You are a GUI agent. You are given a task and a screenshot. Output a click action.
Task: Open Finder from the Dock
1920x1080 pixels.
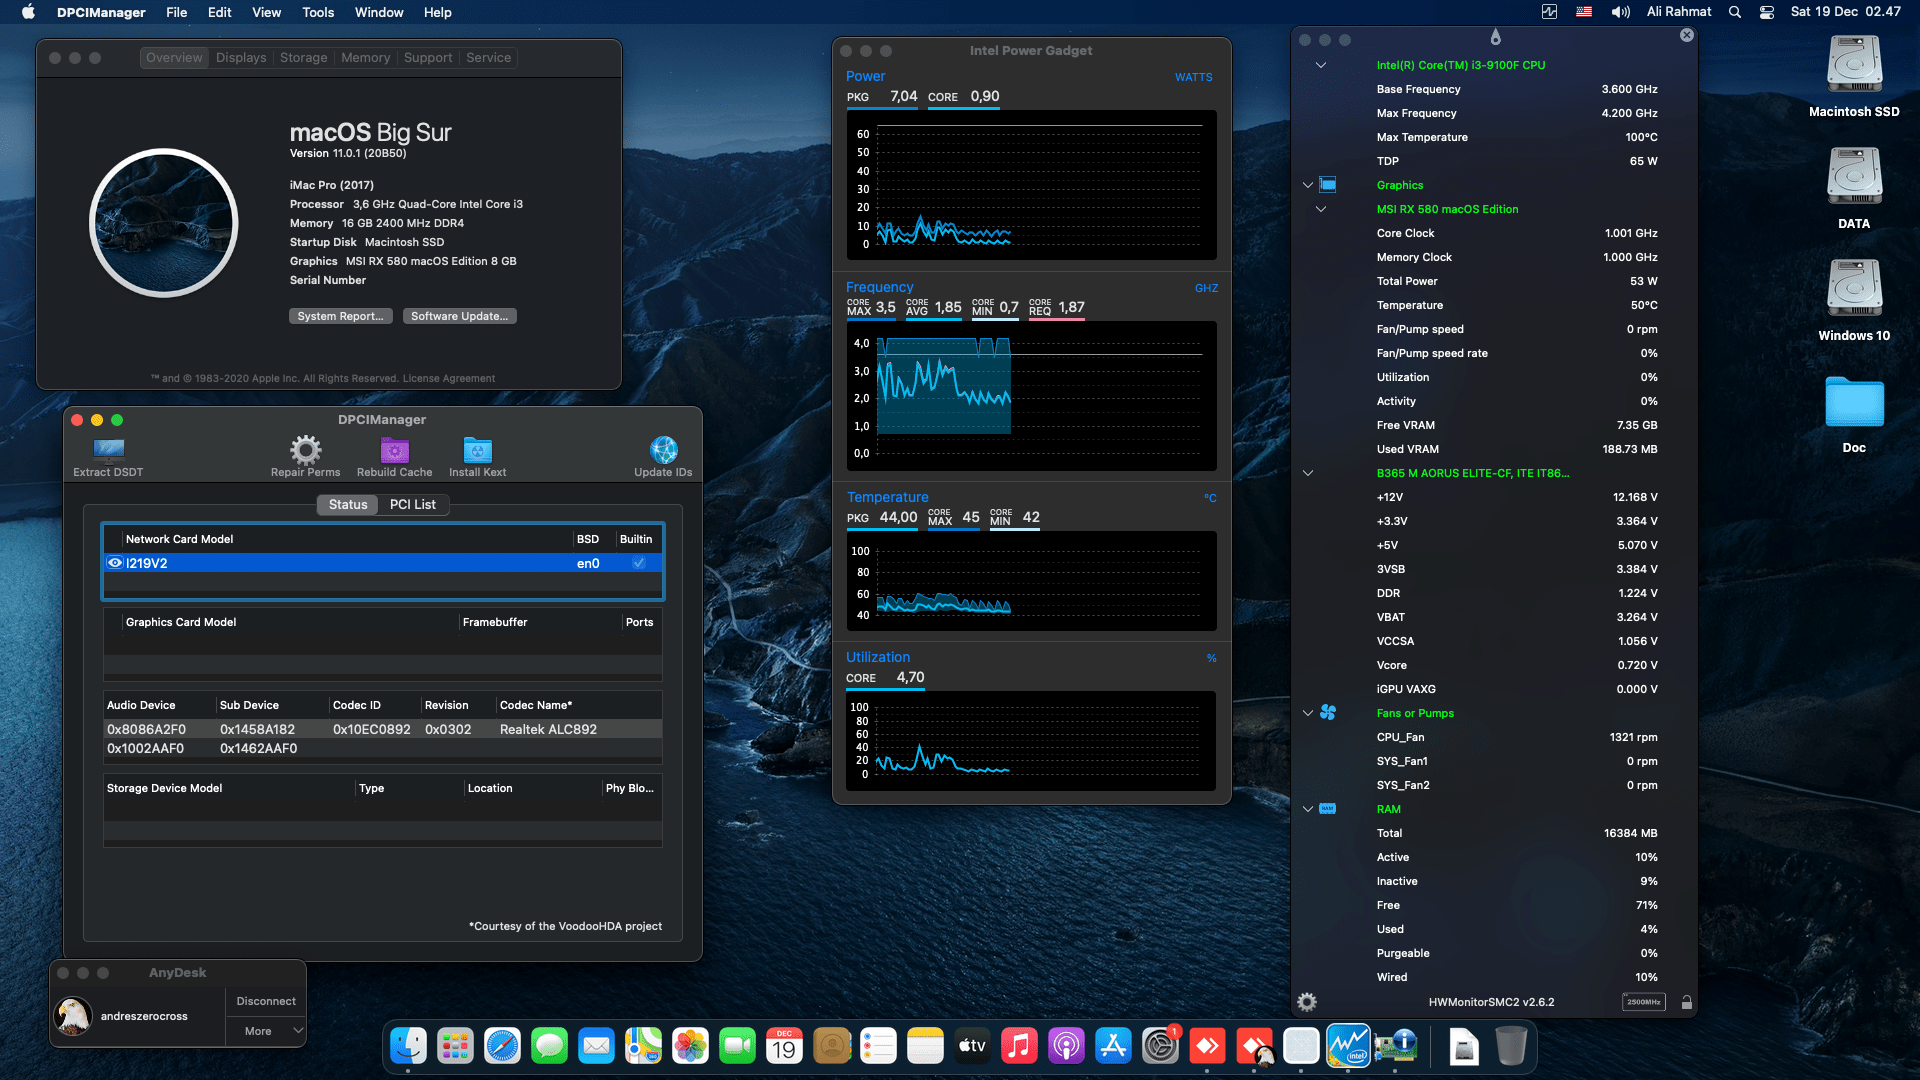click(x=408, y=1046)
